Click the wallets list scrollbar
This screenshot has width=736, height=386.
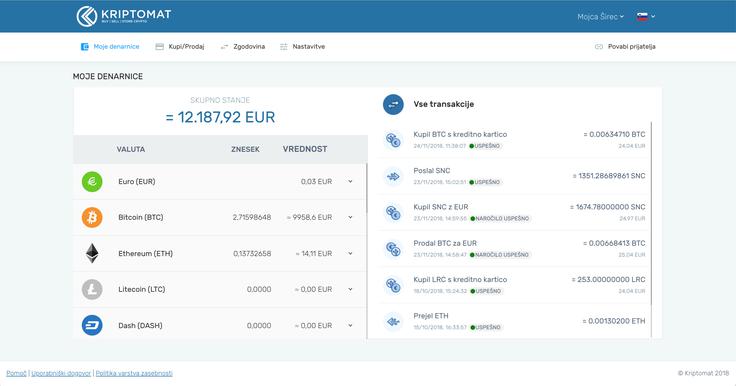click(367, 188)
